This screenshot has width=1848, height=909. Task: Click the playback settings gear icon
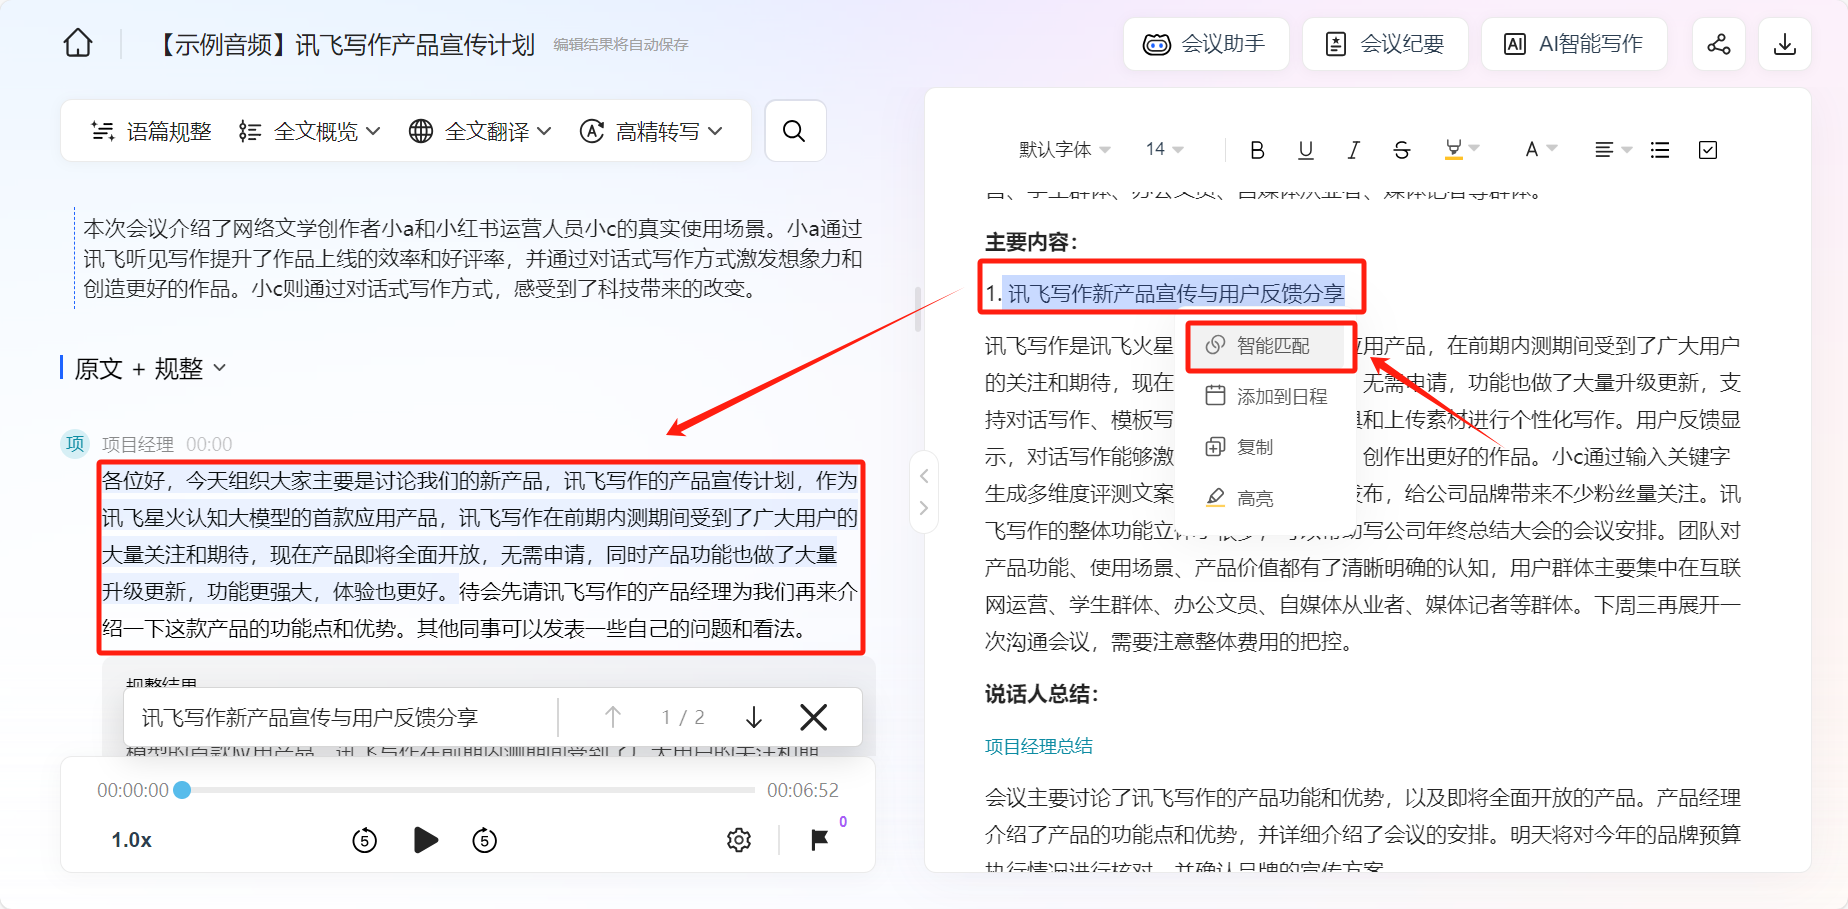click(x=739, y=840)
